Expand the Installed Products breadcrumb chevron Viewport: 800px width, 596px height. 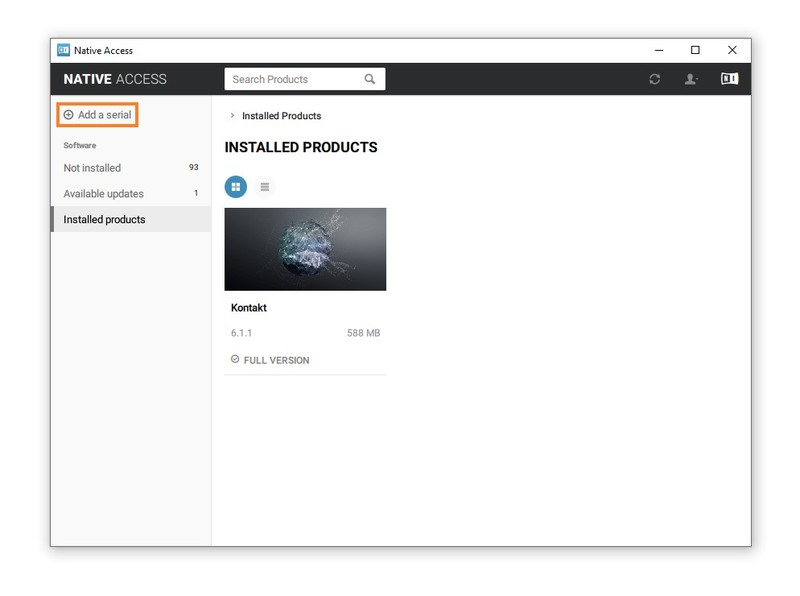[232, 116]
